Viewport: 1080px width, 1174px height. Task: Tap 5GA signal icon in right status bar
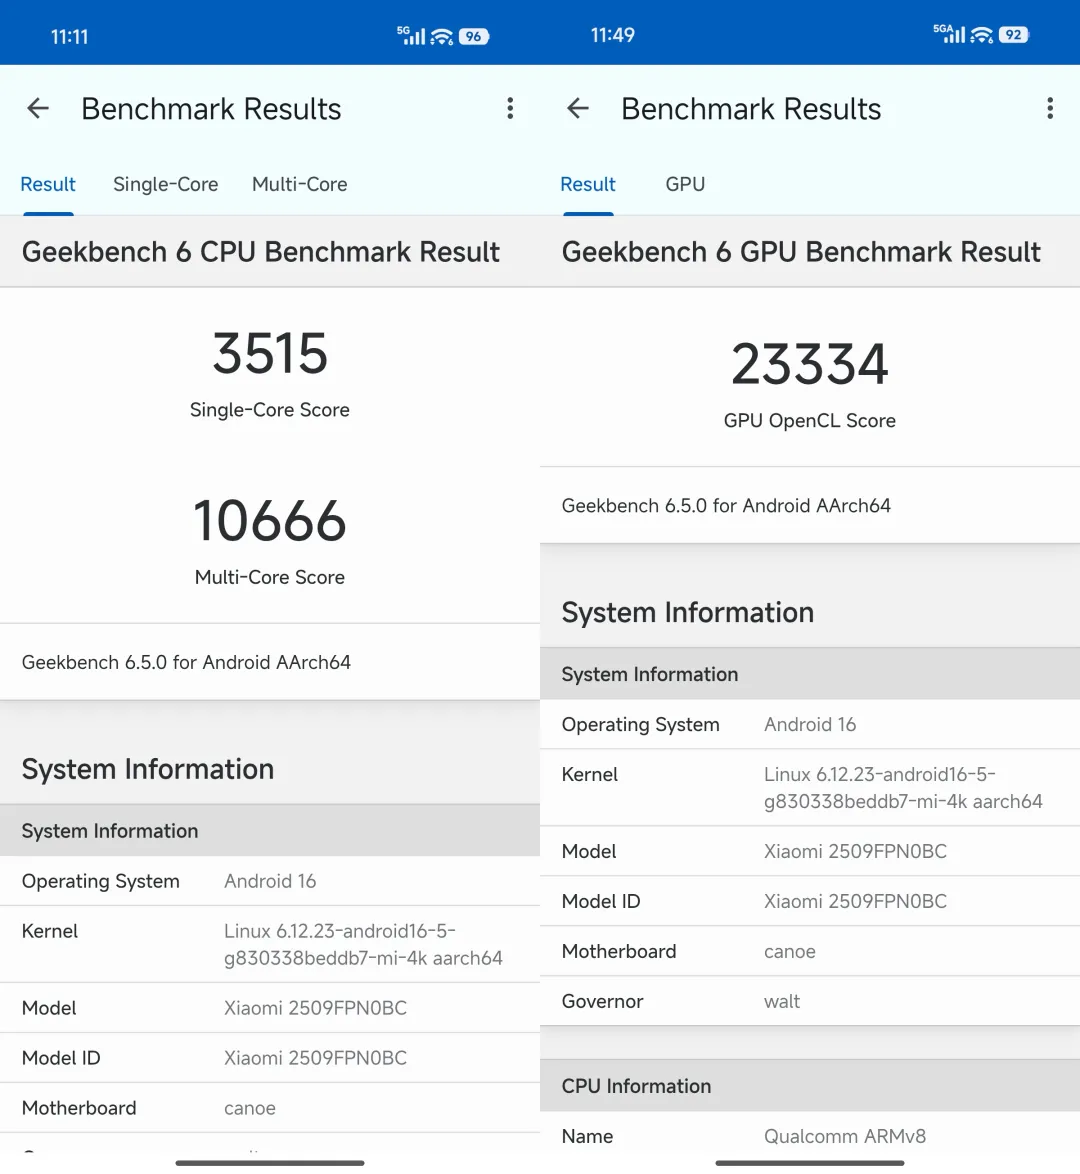tap(949, 34)
